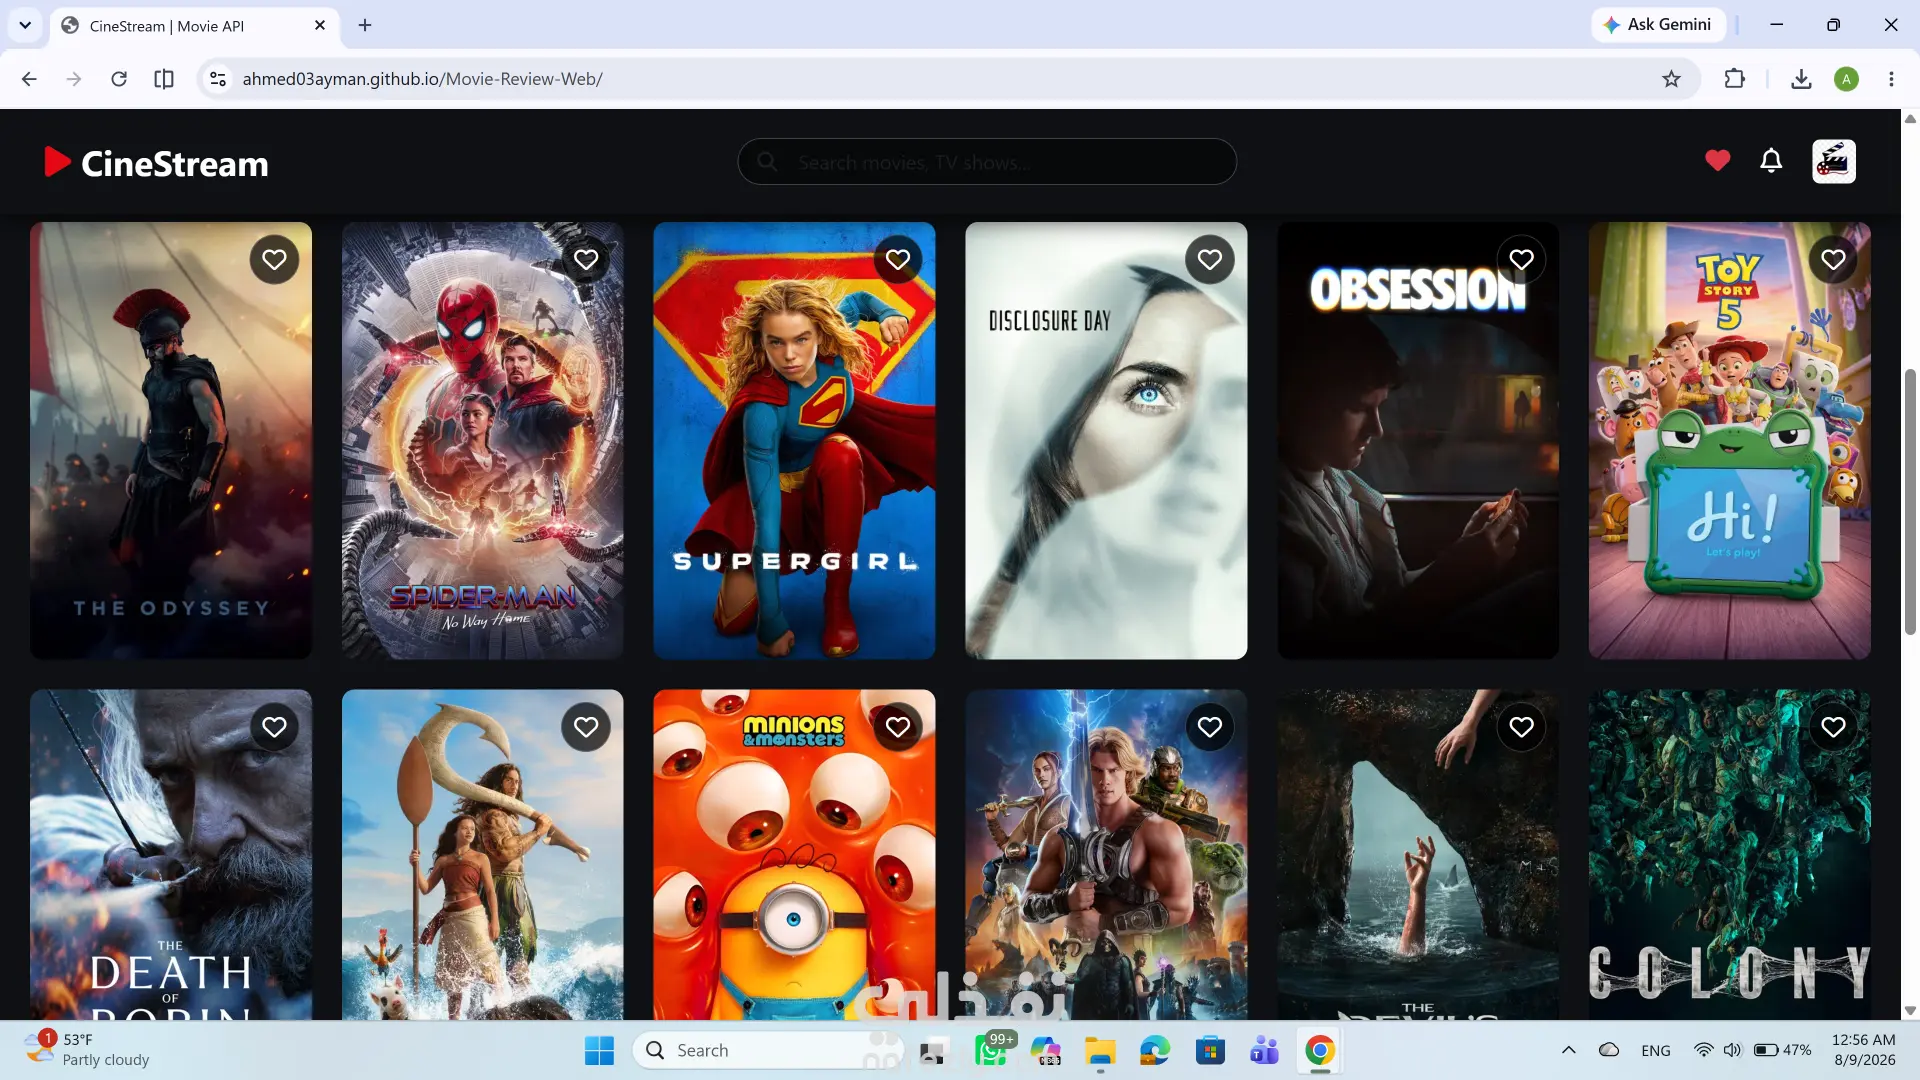Click the taskbar Search box
1920x1080 pixels.
click(767, 1050)
